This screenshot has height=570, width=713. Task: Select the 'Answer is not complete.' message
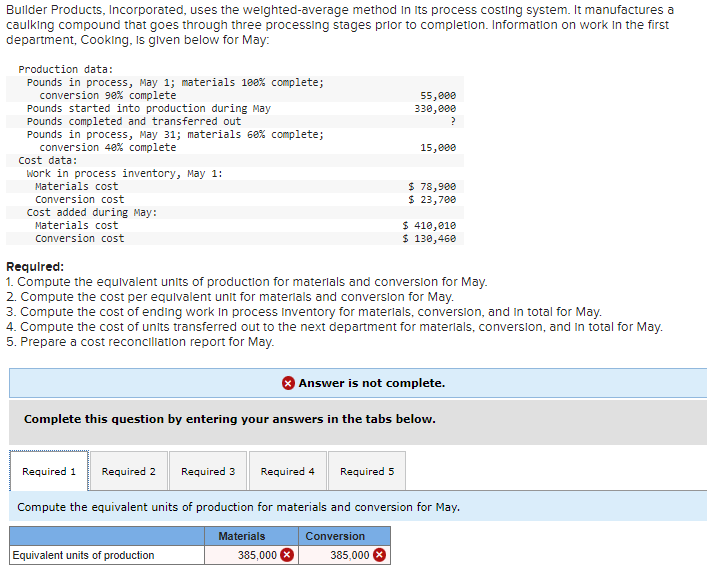click(x=372, y=383)
